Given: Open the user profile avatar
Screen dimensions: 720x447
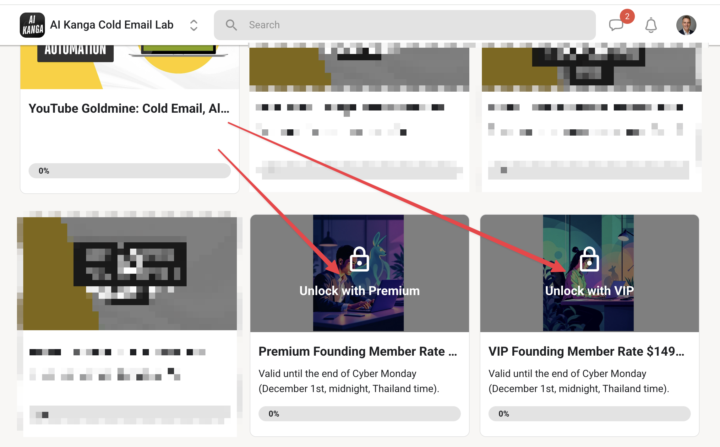Looking at the screenshot, I should tap(686, 25).
